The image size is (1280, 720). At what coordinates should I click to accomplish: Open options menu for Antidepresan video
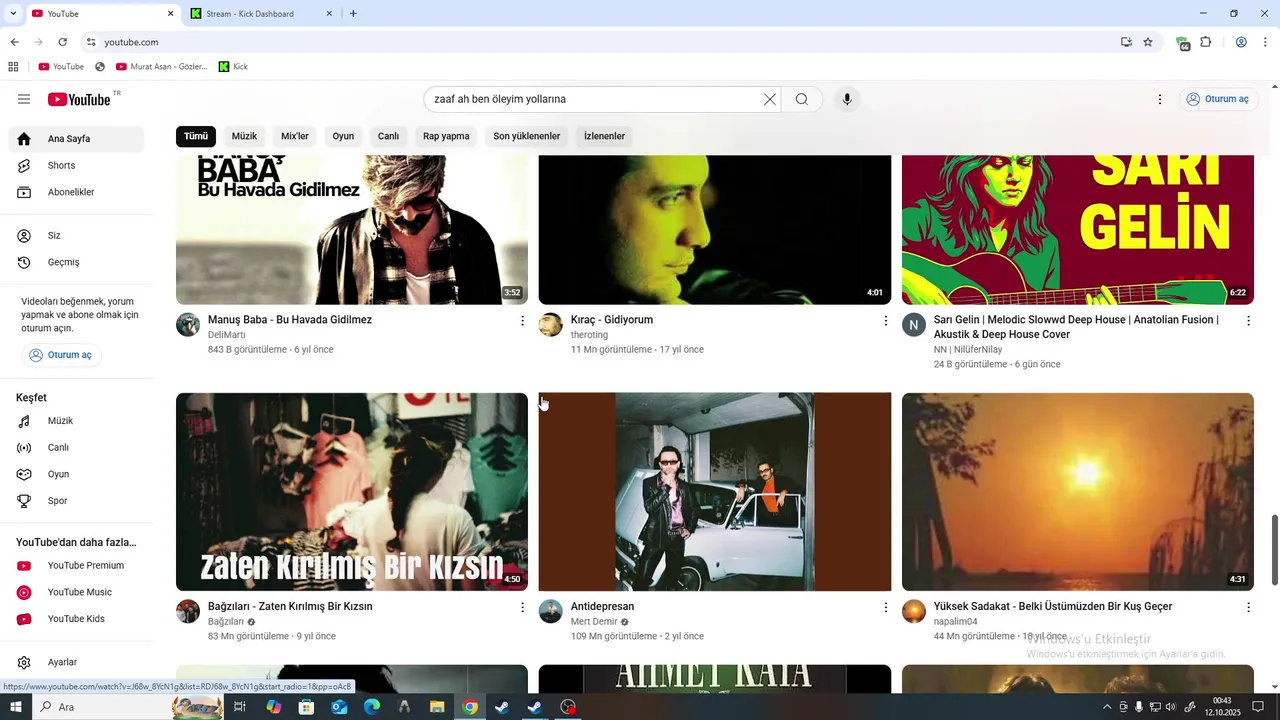pyautogui.click(x=885, y=607)
